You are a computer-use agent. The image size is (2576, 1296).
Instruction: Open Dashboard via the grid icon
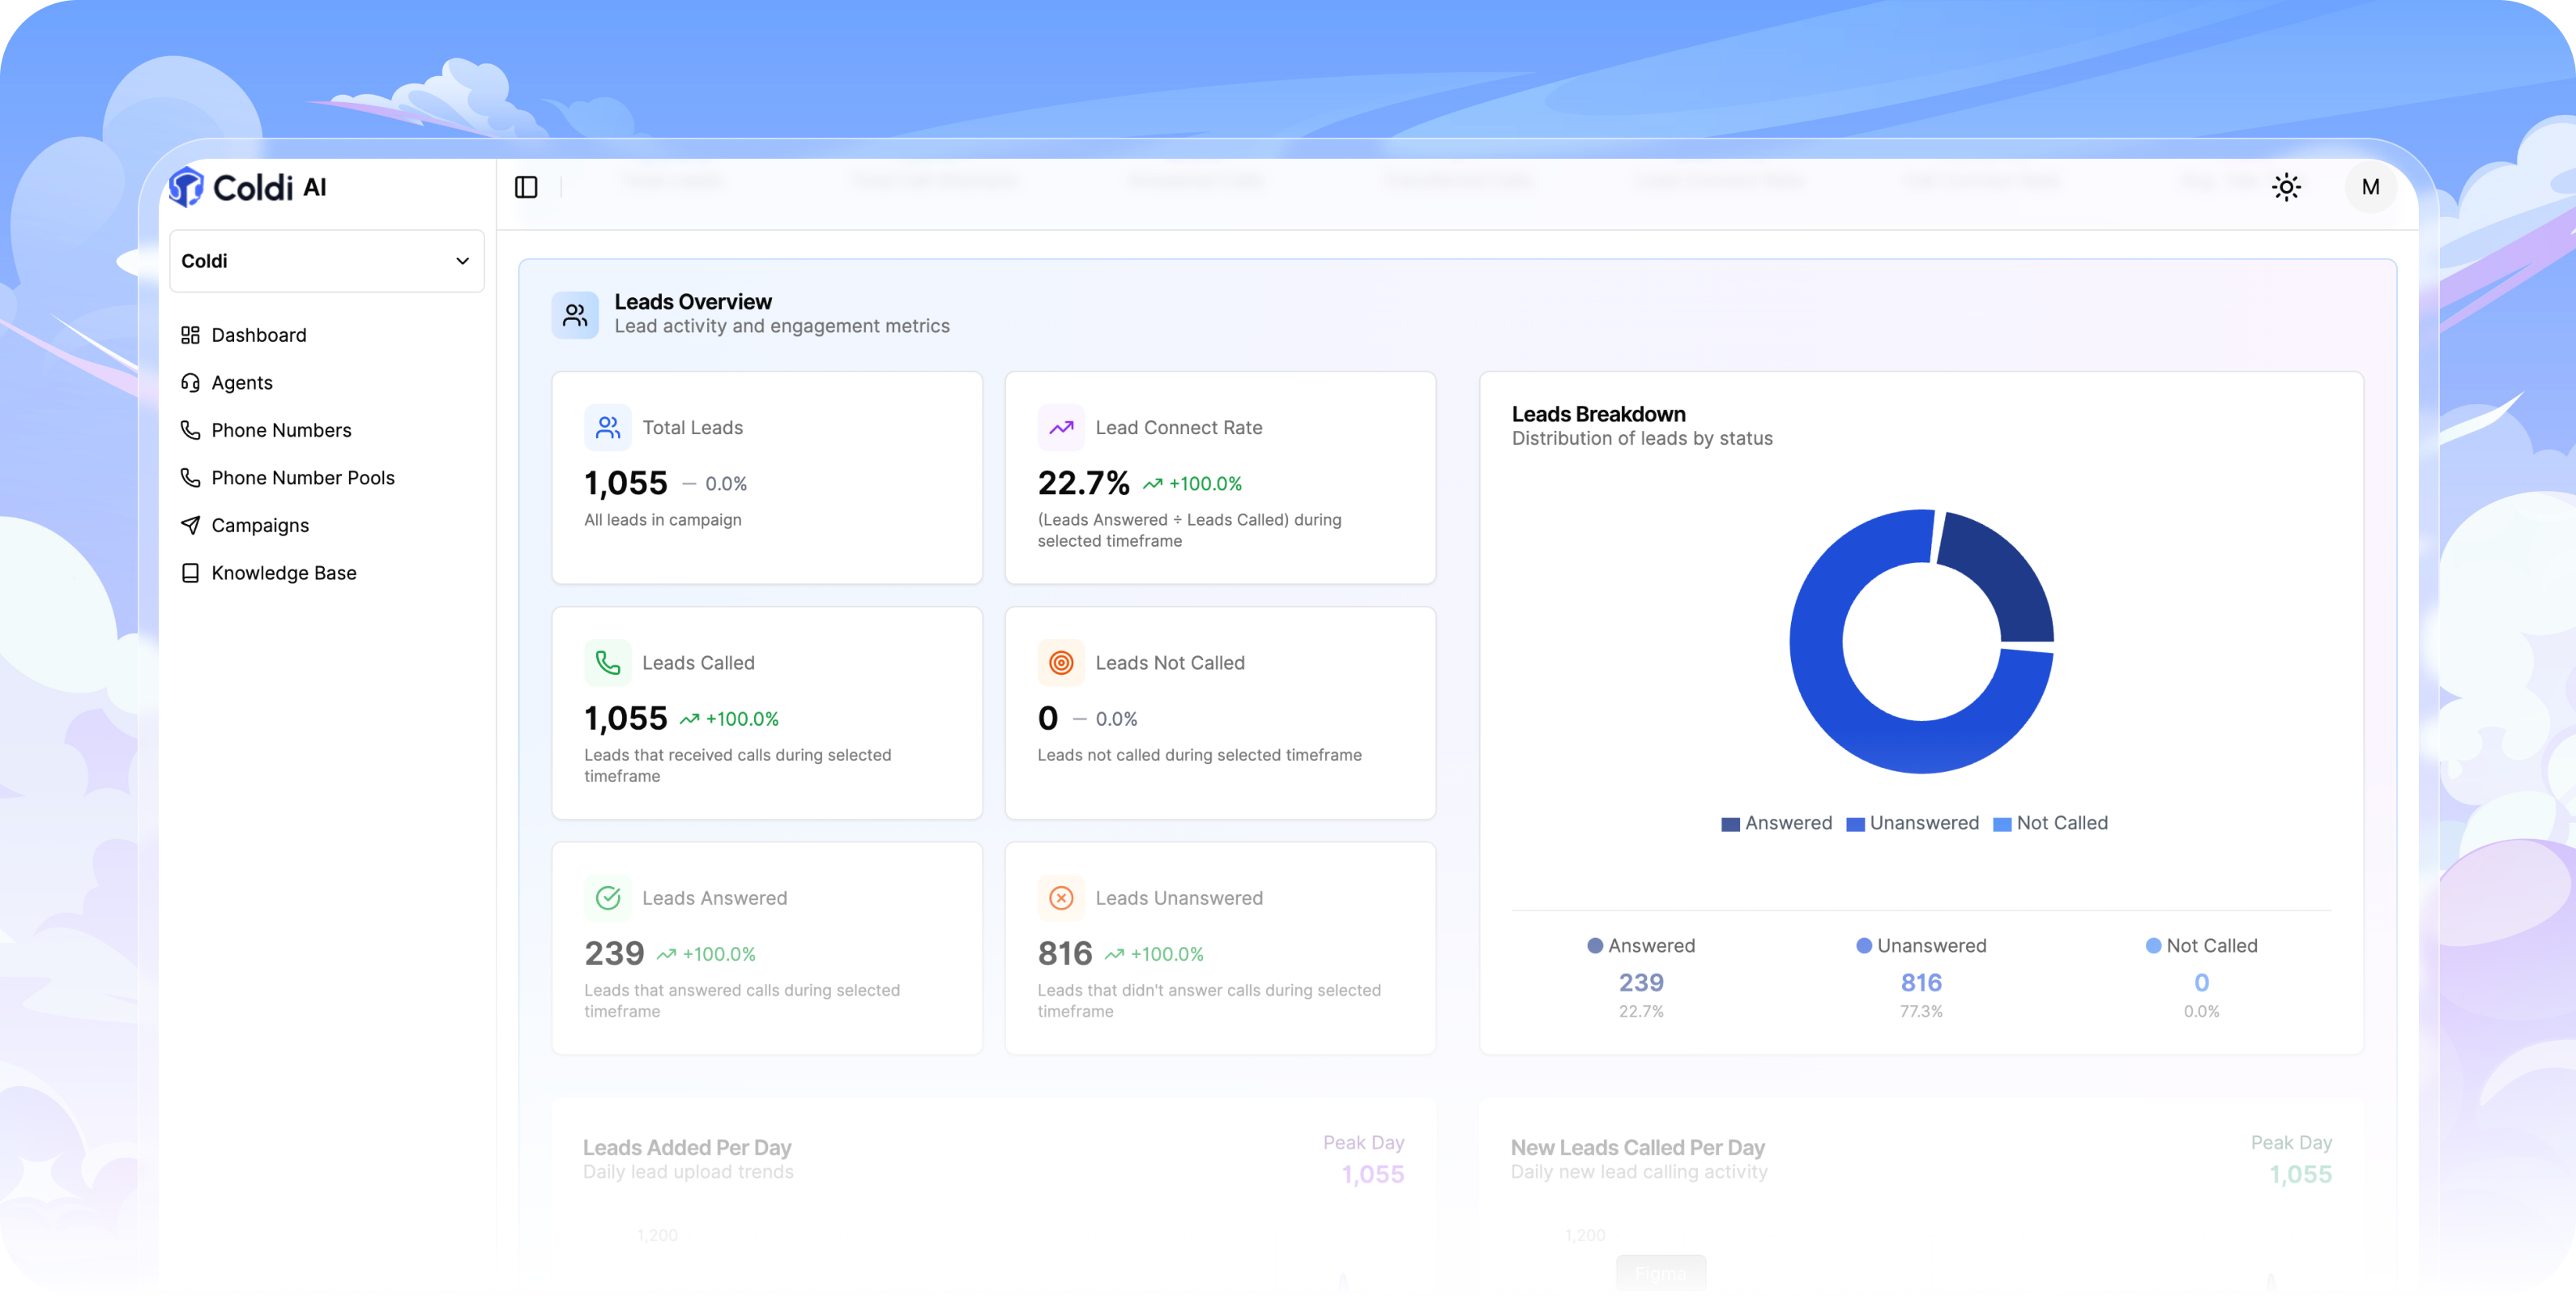tap(190, 335)
